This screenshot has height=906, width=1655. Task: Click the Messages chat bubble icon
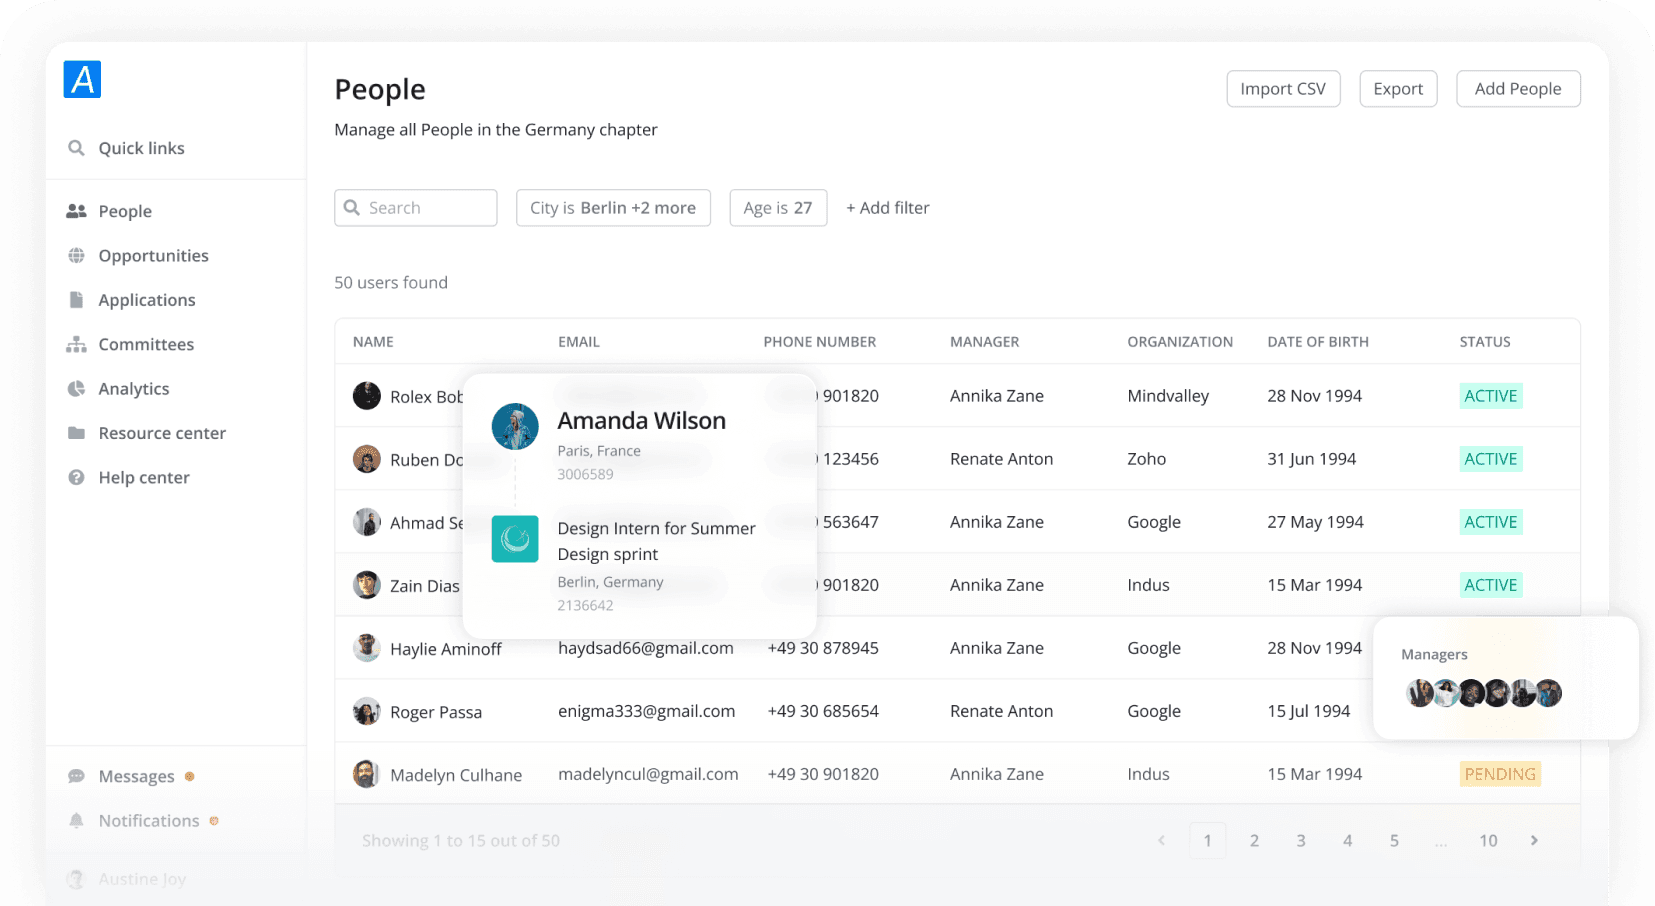point(76,776)
